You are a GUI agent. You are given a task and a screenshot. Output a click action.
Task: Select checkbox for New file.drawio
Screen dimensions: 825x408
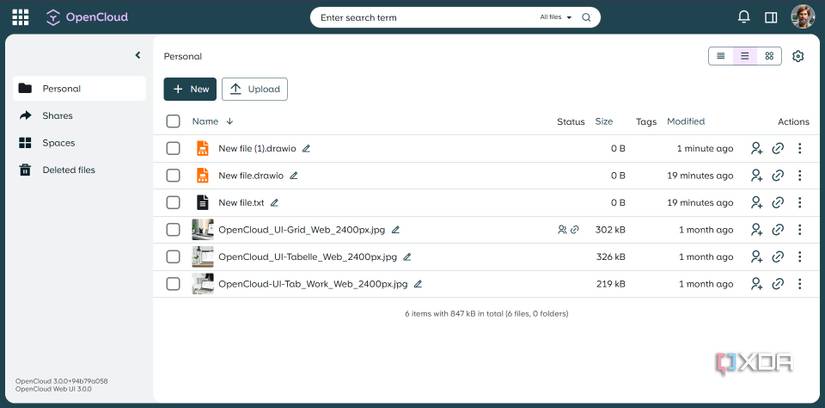(173, 176)
